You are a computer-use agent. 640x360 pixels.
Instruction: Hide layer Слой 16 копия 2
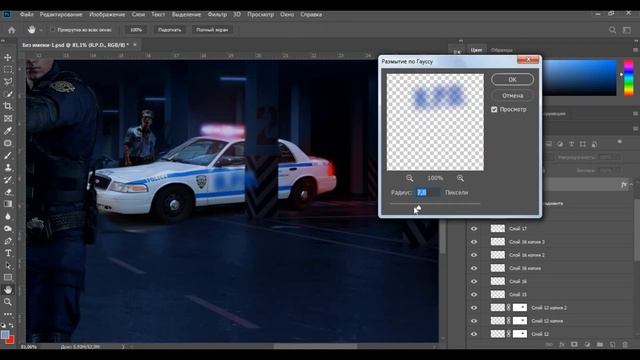pos(474,255)
